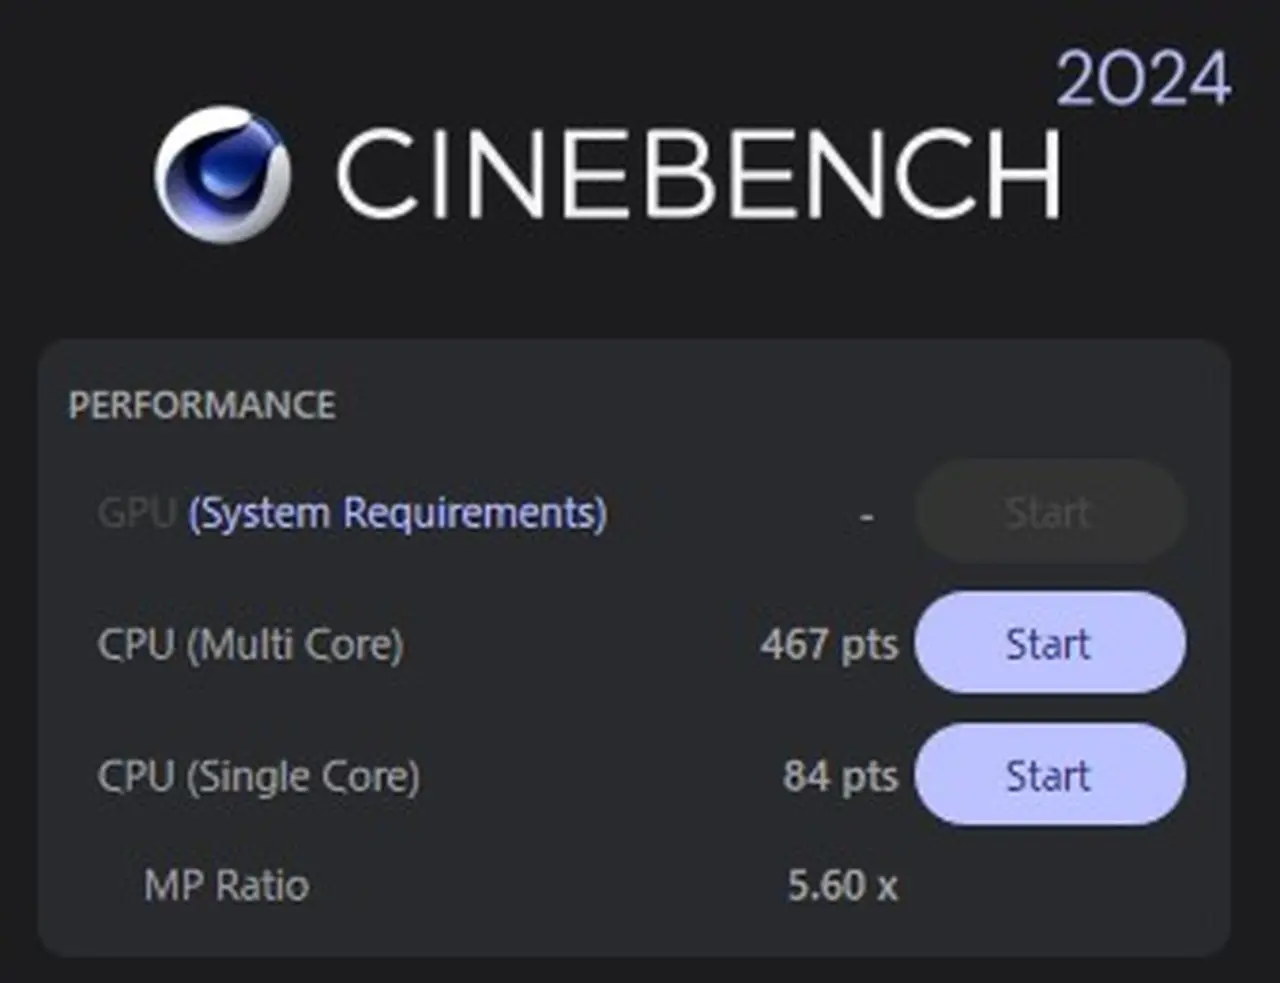Click the 84 pts single core score

(840, 776)
